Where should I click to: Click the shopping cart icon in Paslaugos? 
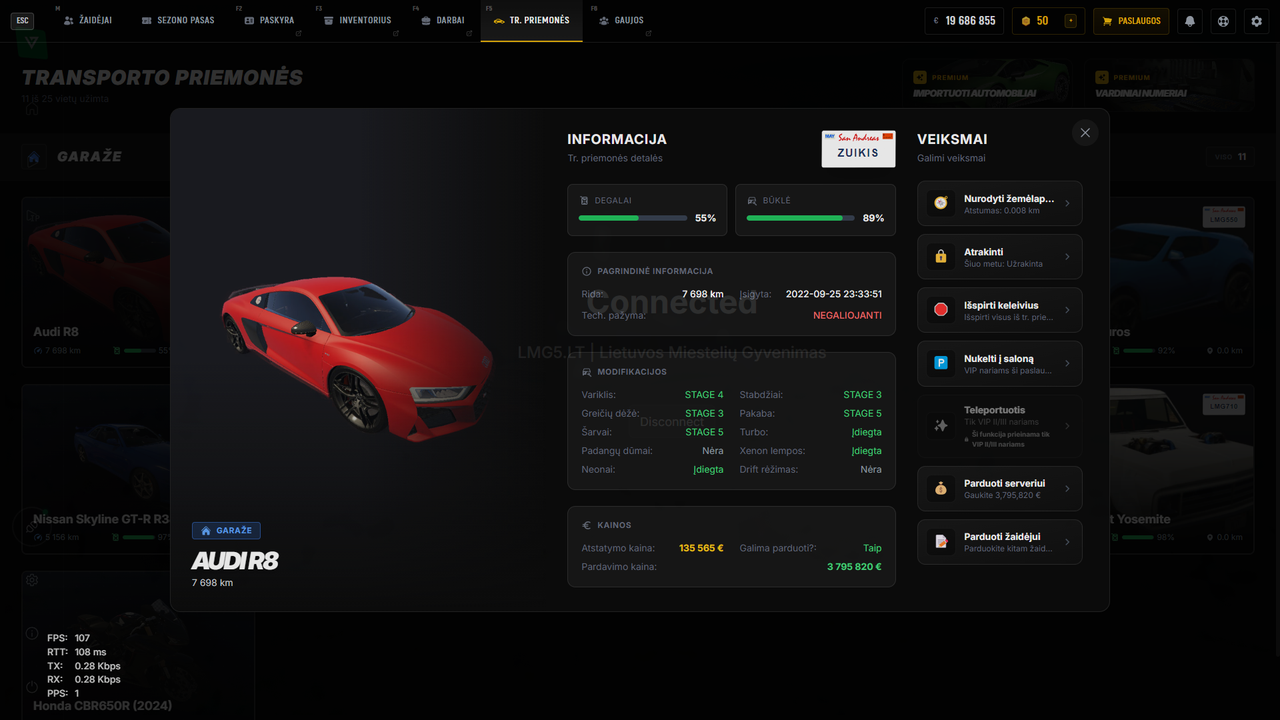[x=1107, y=20]
